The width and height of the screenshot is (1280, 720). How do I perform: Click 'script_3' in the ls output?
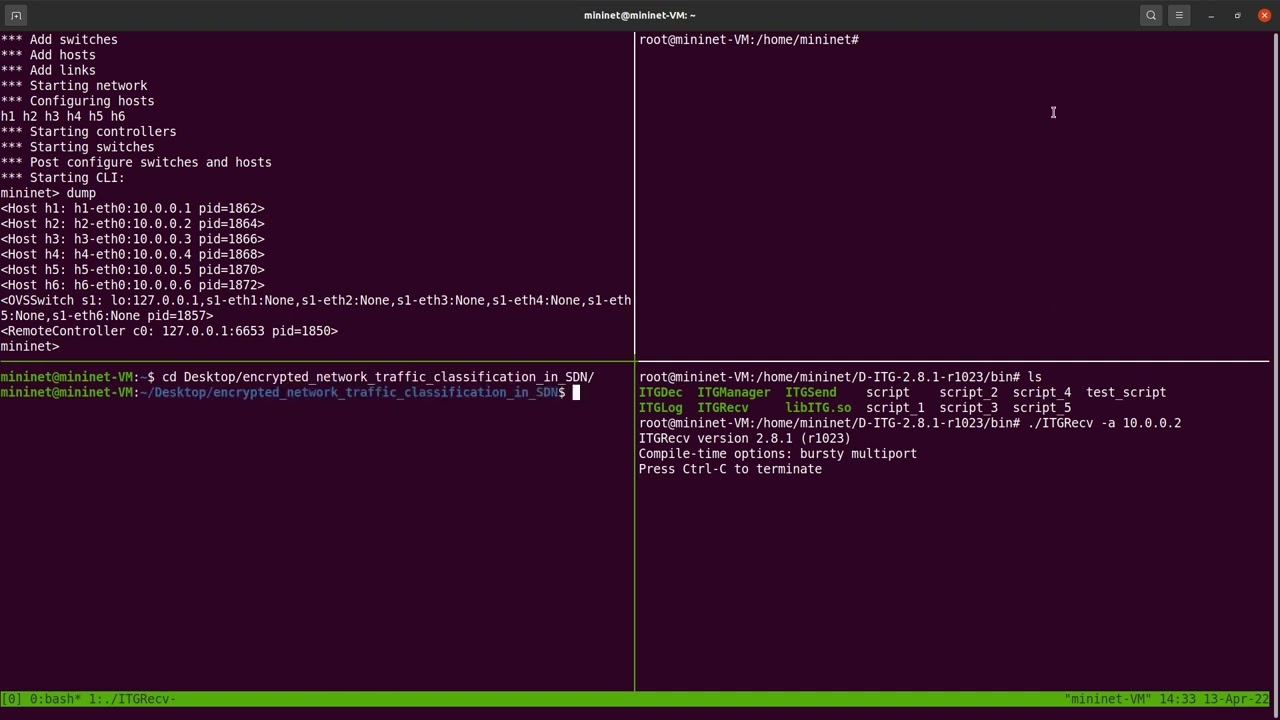coord(968,408)
